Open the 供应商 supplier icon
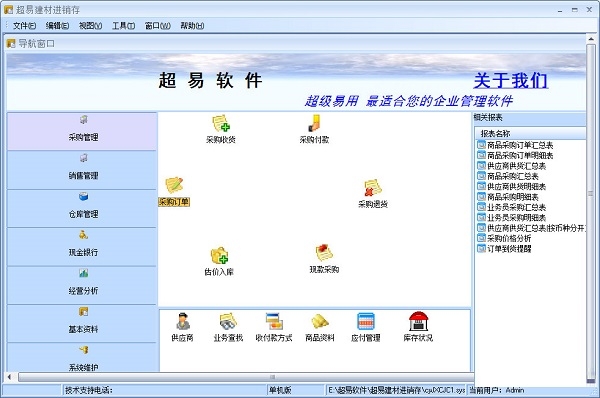This screenshot has height=398, width=600. click(x=183, y=321)
